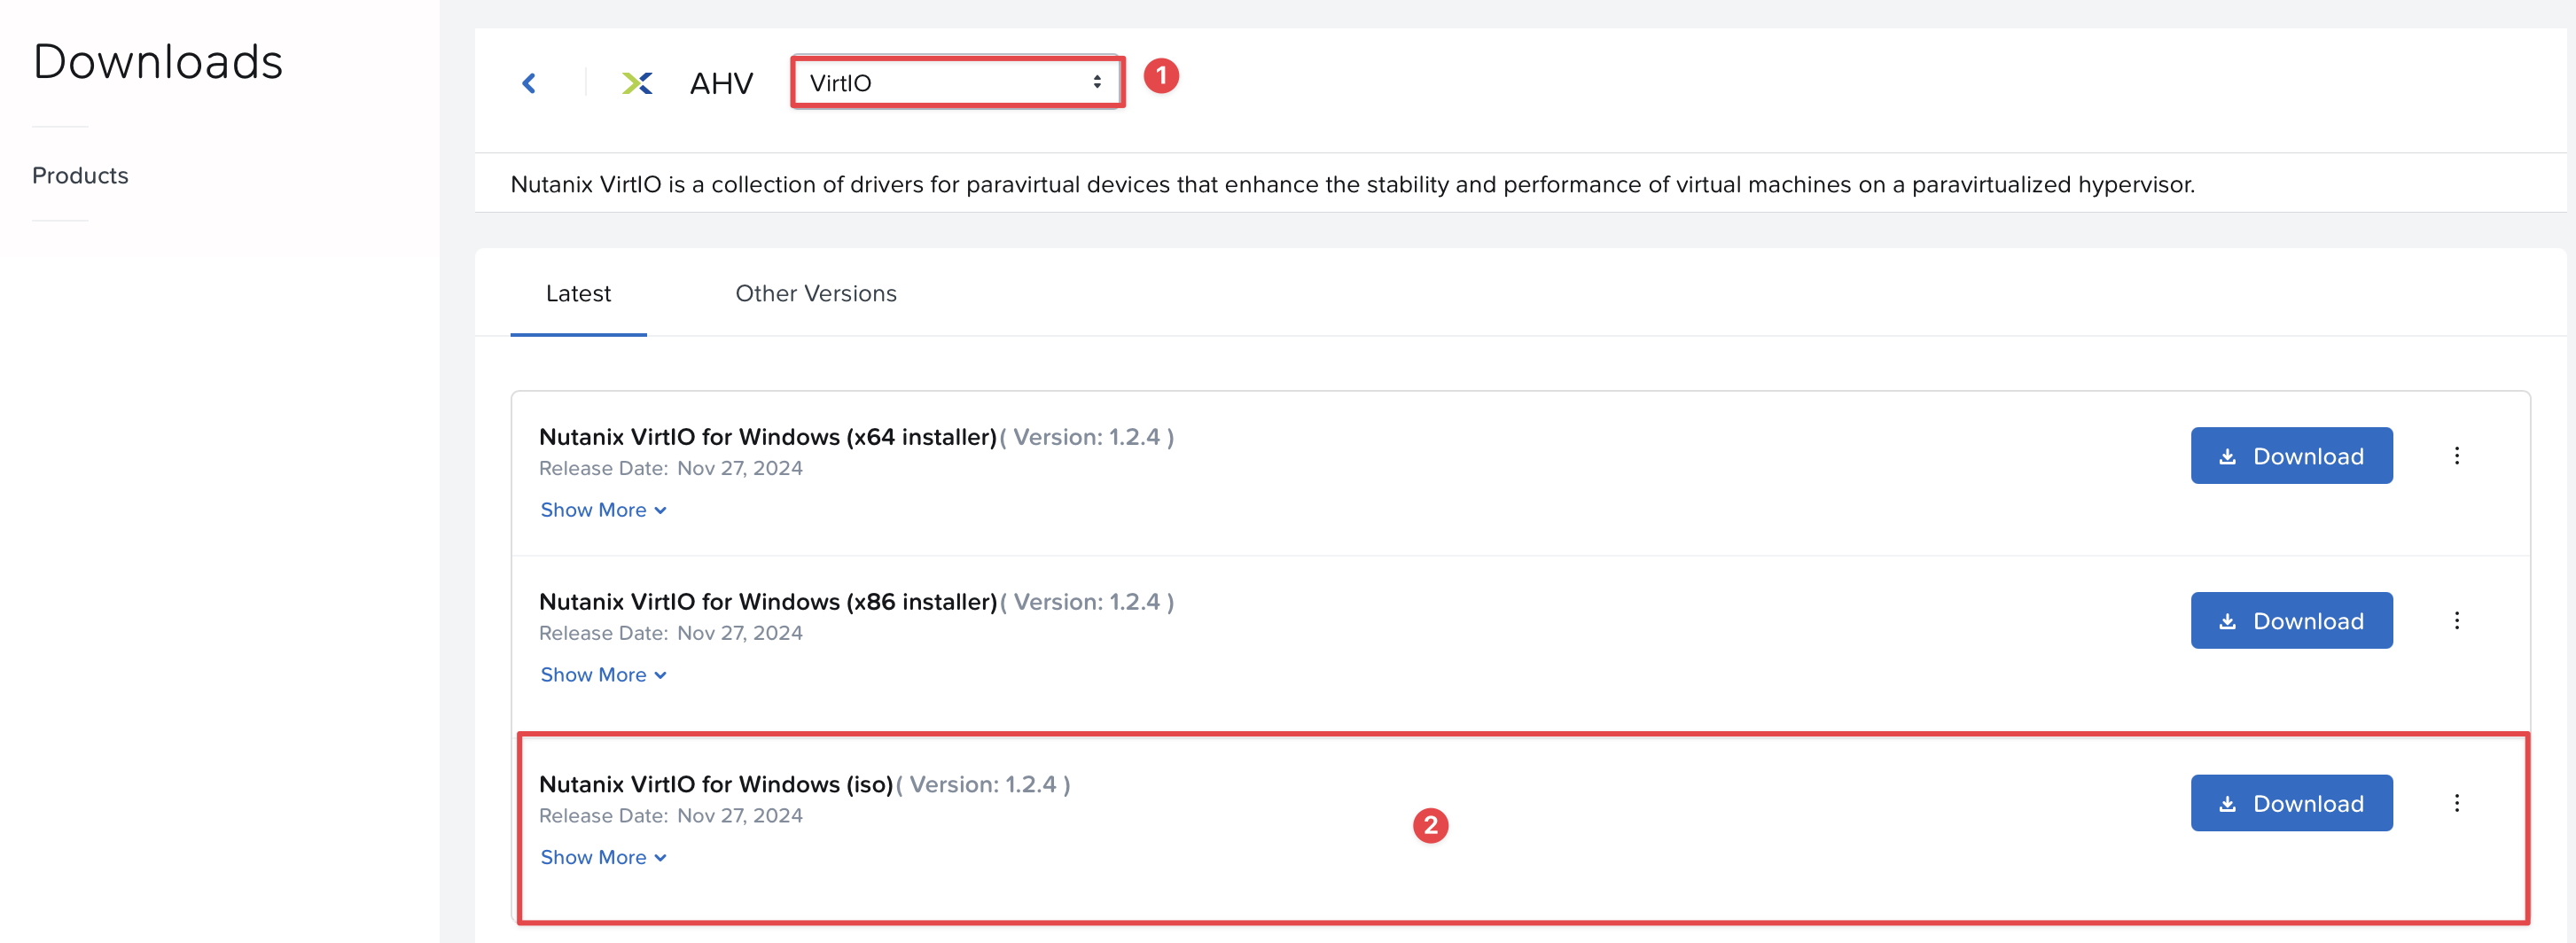Click download arrow icon in x64 installer button
The width and height of the screenshot is (2576, 943).
pos(2227,457)
